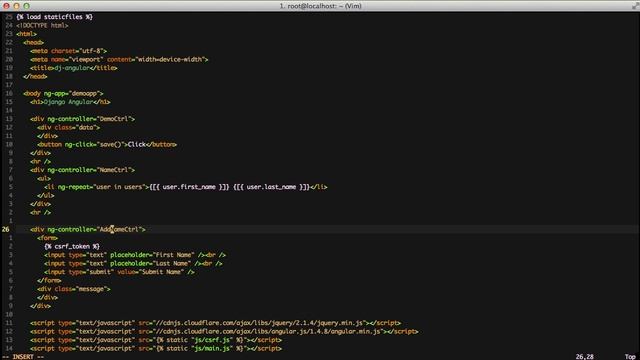
Task: Click the body ng-app="demoapp" line
Action: tap(63, 93)
